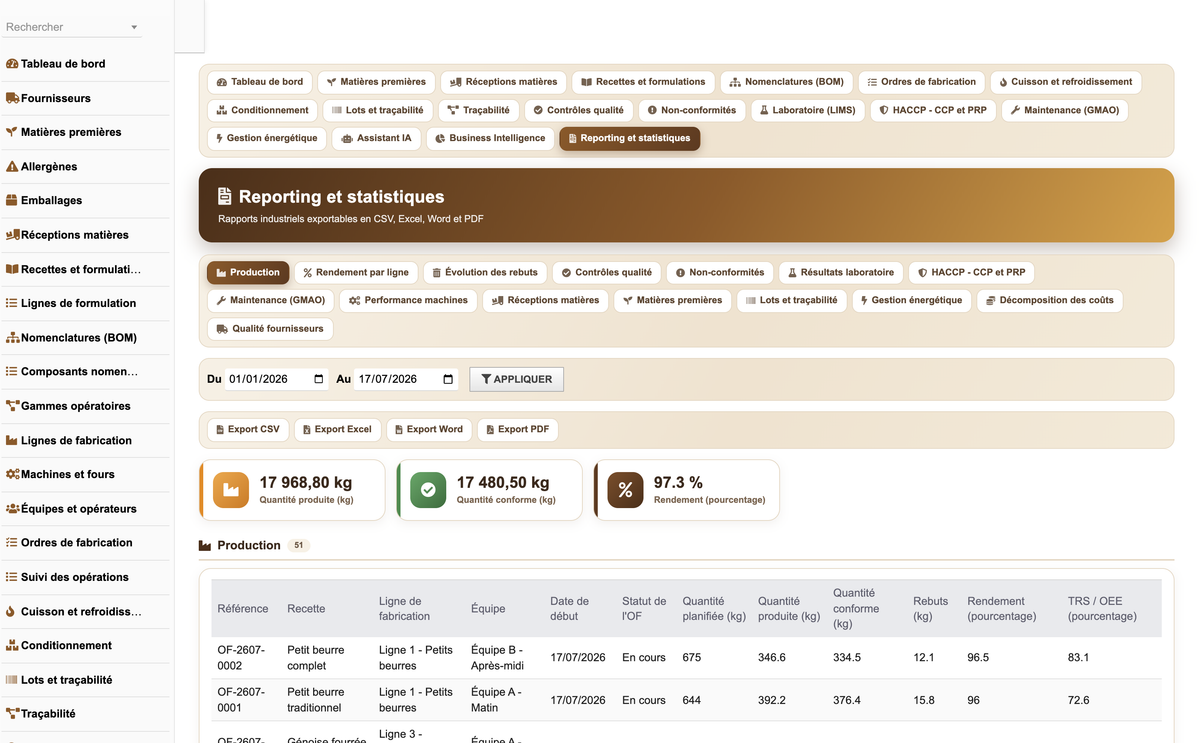This screenshot has width=1200, height=743.
Task: Go to Cuisson et refroidissement top tab
Action: 1065,82
